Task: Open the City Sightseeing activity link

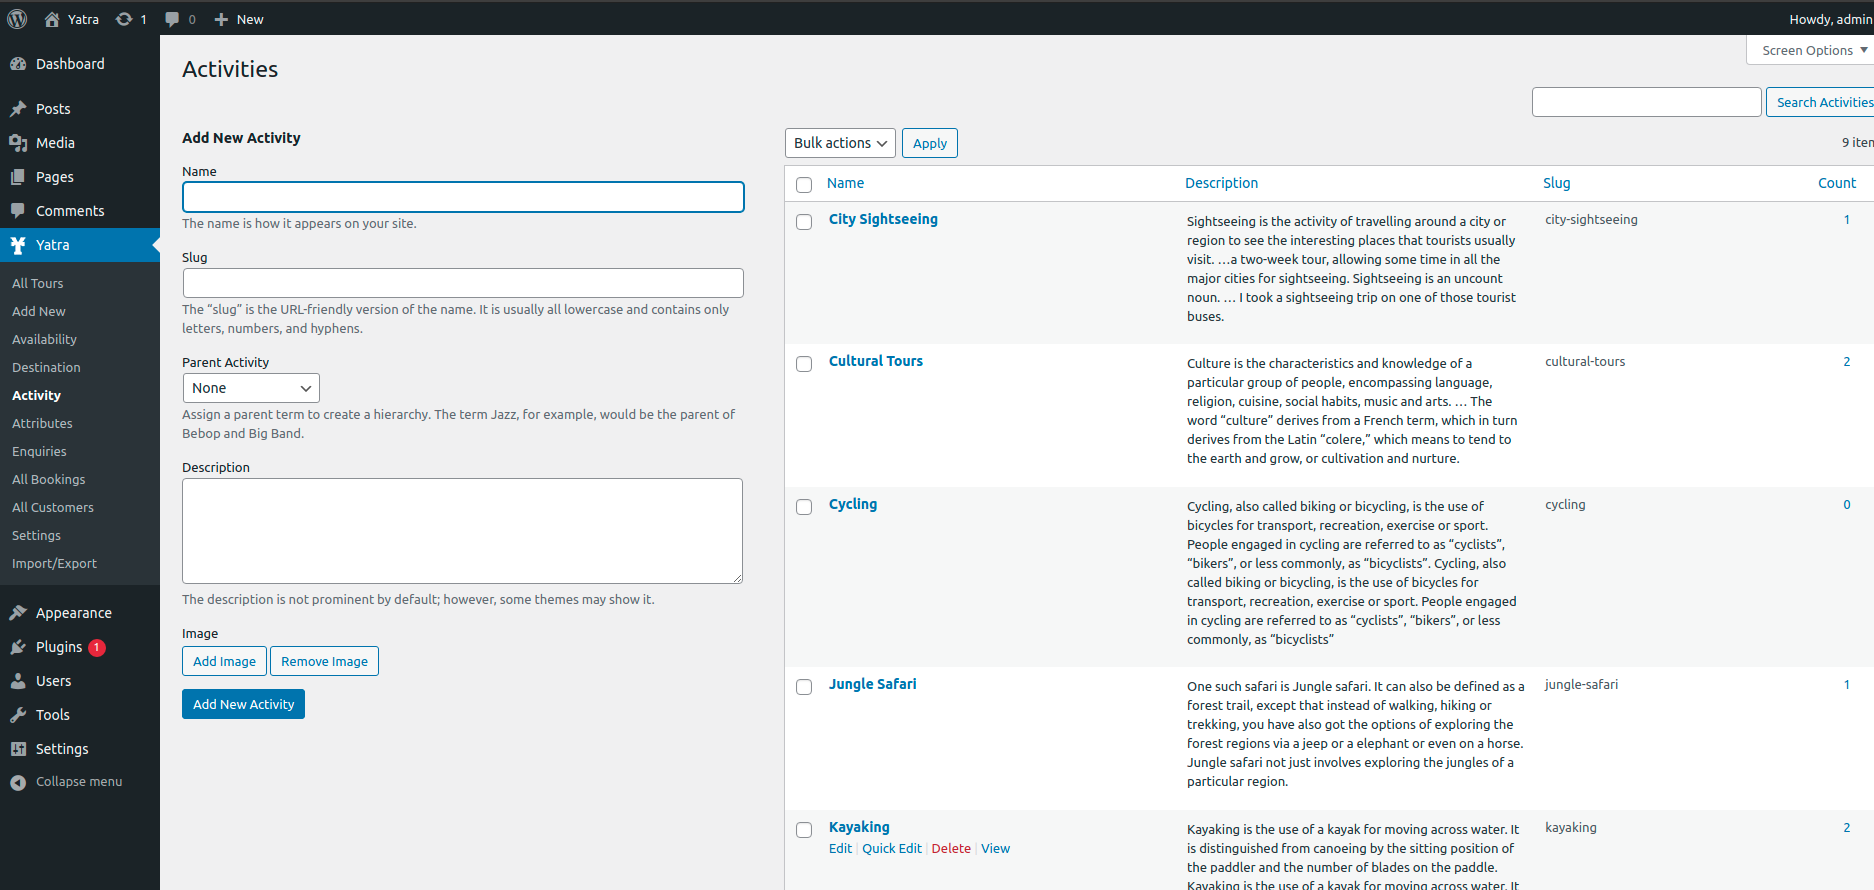Action: (x=883, y=219)
